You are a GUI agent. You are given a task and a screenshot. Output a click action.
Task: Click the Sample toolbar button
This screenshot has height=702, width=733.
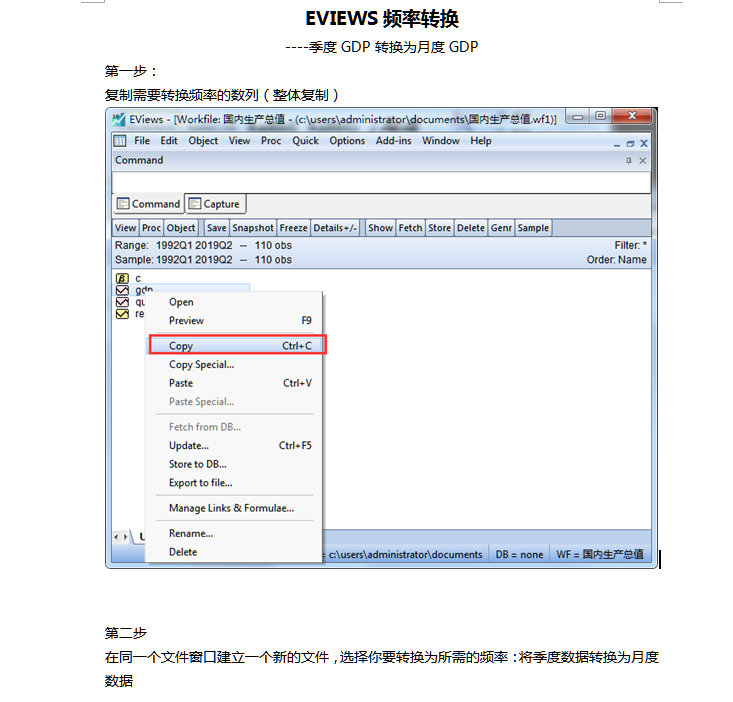click(x=533, y=228)
